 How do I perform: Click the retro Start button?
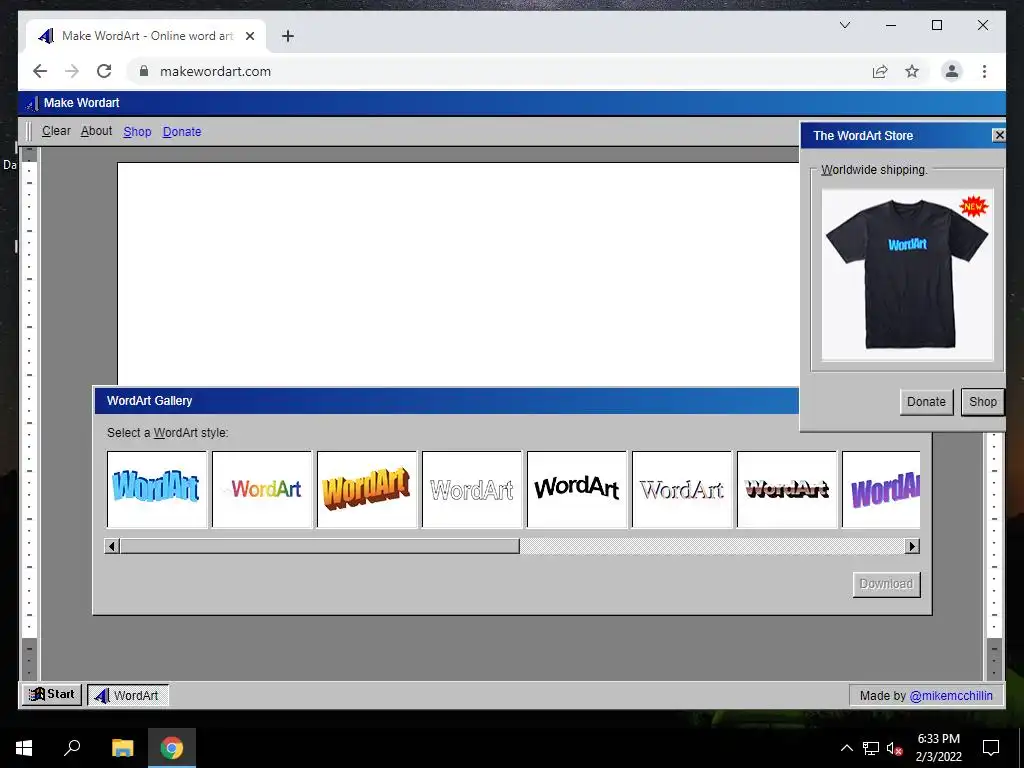(x=52, y=694)
